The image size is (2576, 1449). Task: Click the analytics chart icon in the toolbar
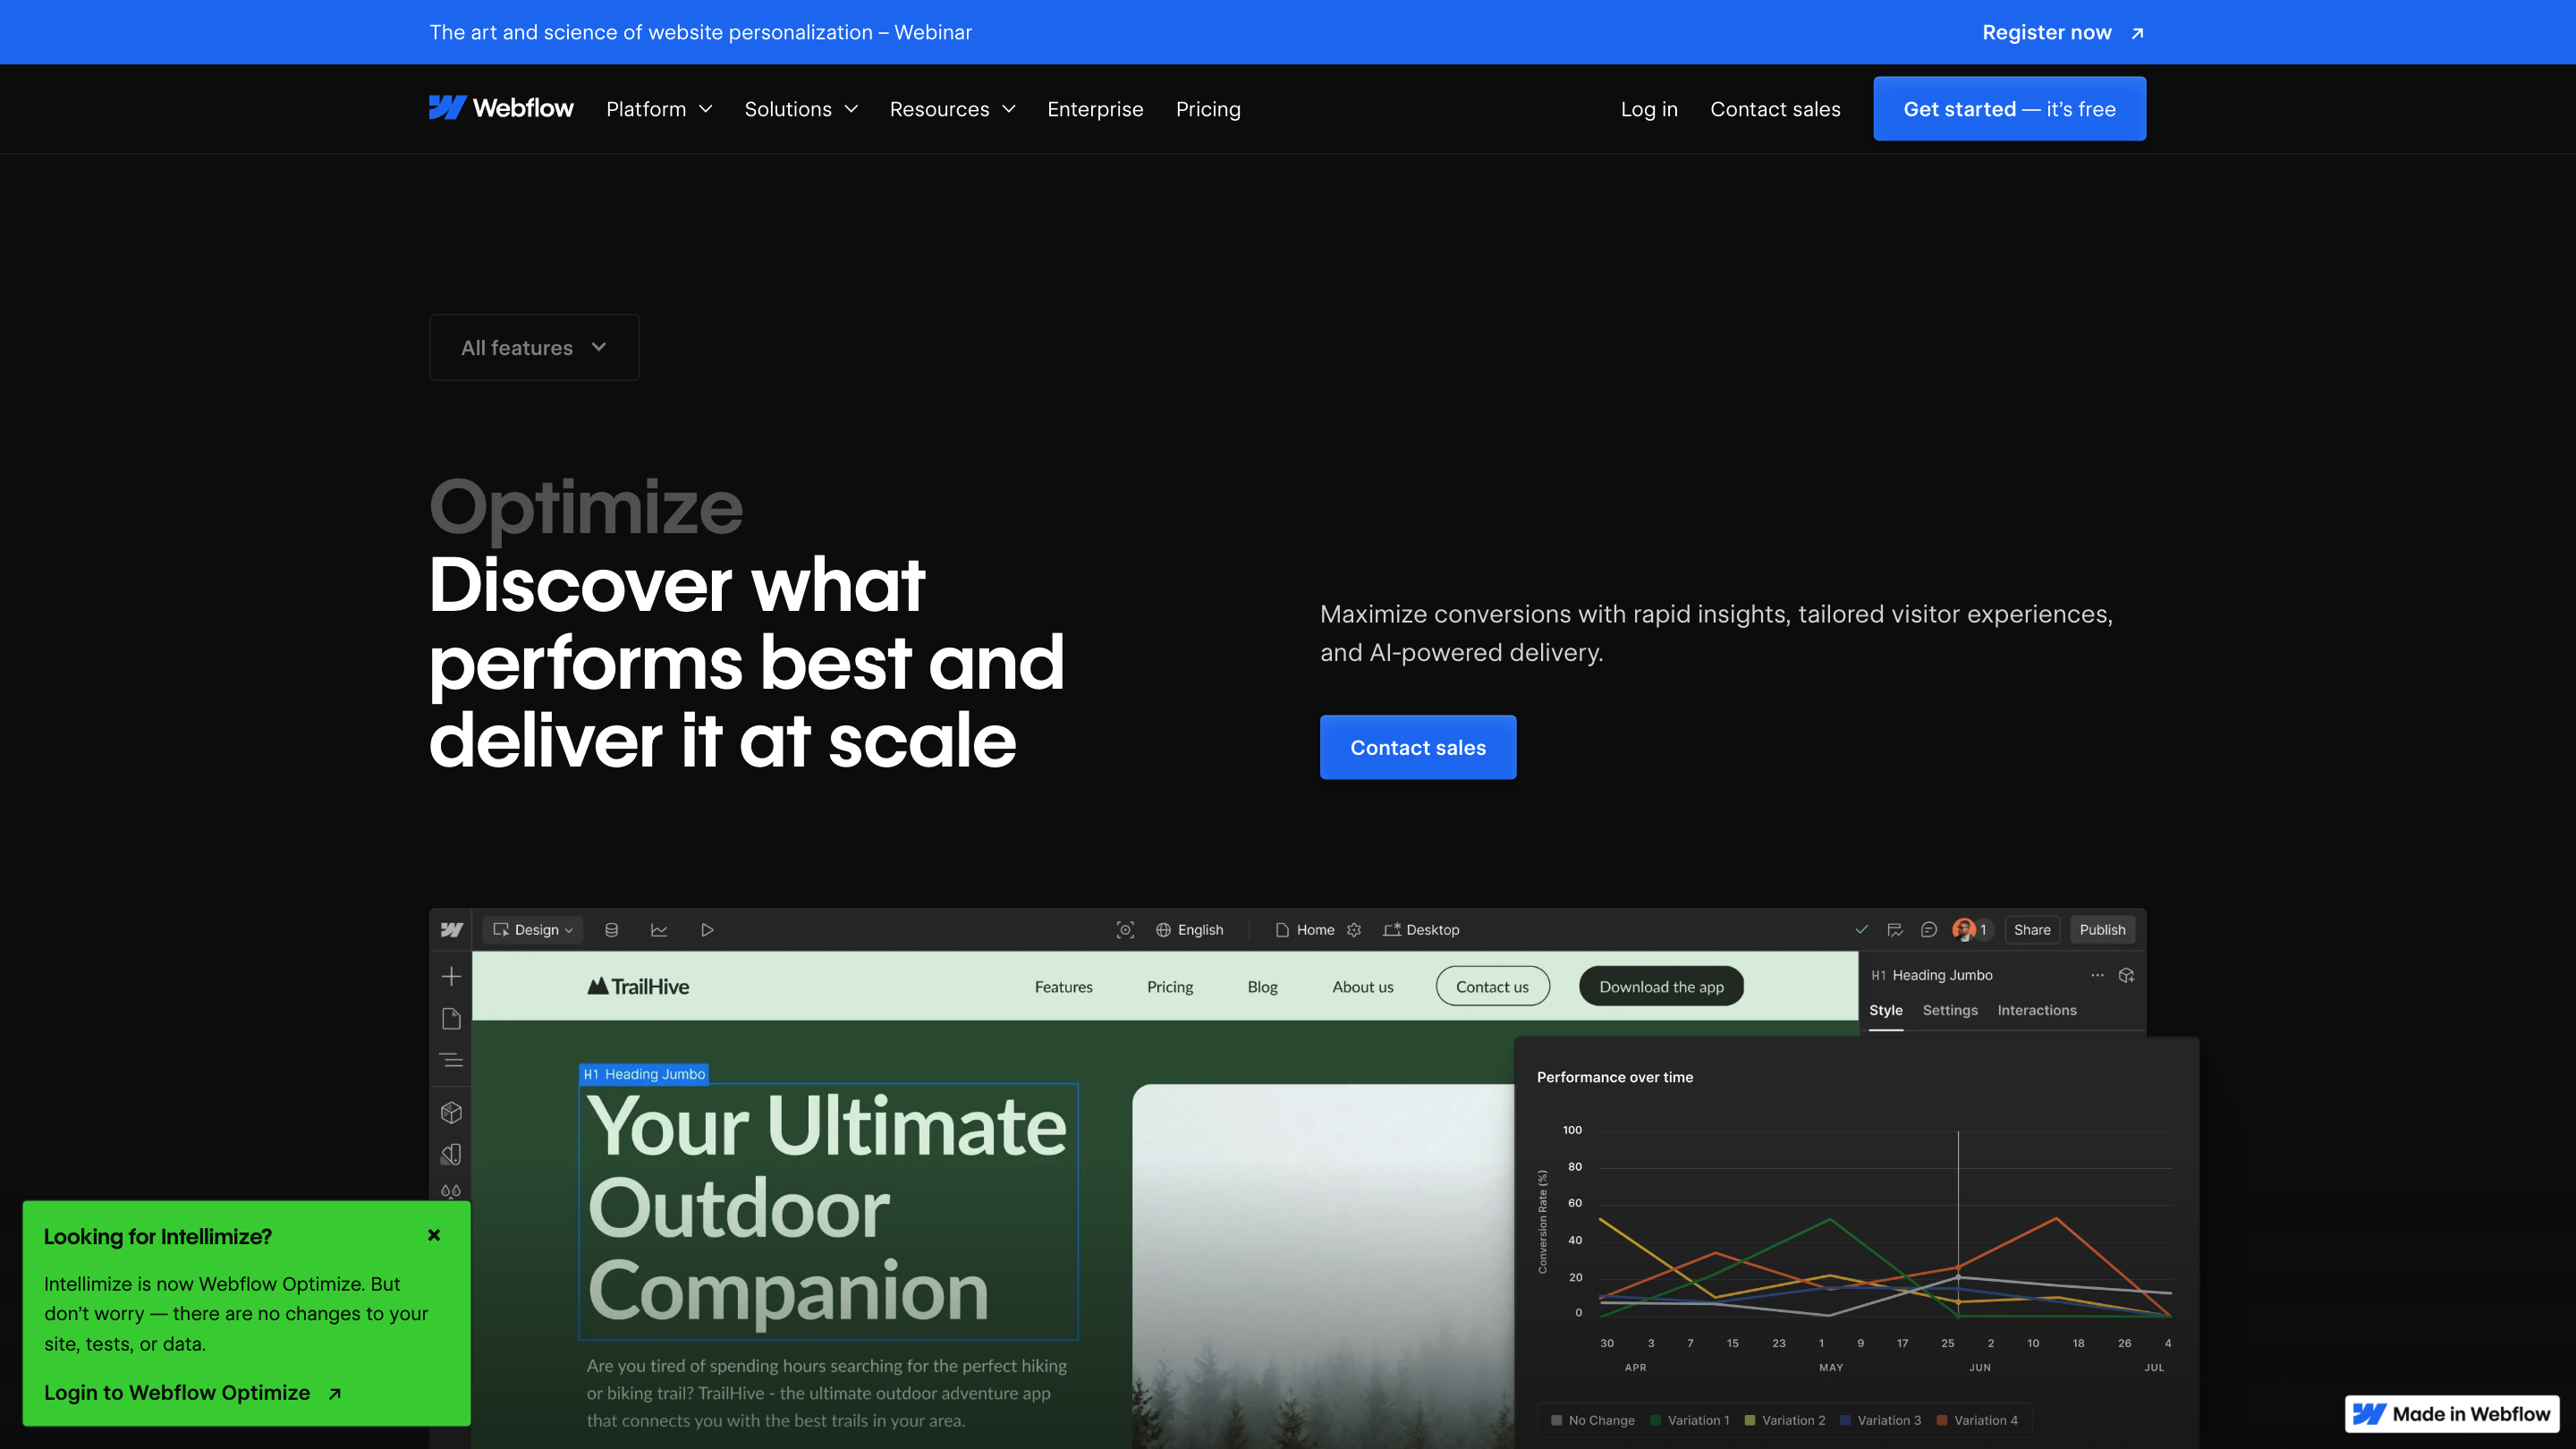coord(659,930)
